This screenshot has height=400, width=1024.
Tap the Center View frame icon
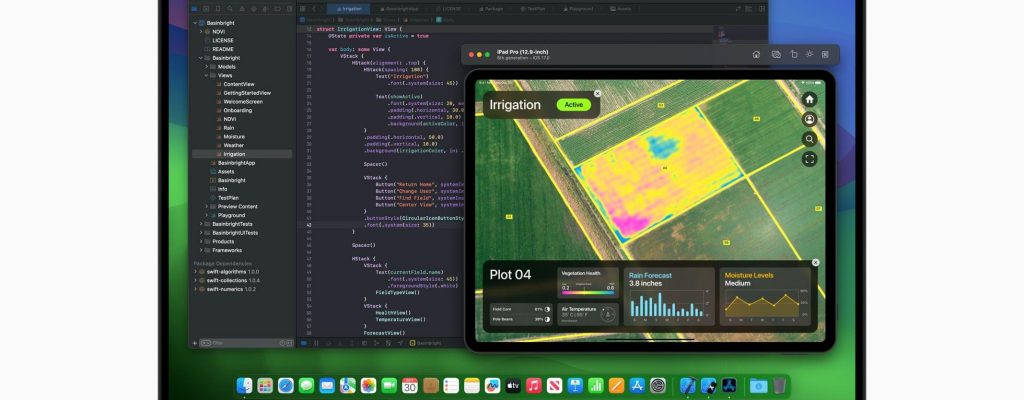click(809, 158)
